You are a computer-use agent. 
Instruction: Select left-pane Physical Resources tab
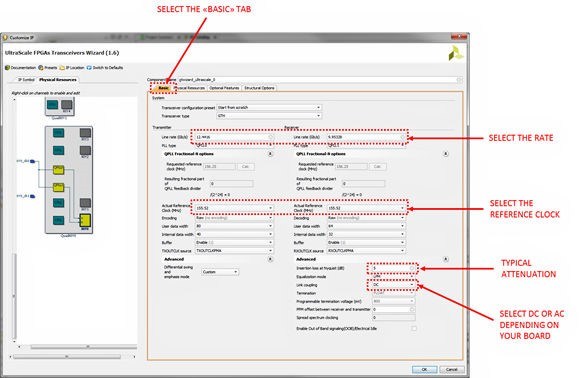click(x=58, y=80)
